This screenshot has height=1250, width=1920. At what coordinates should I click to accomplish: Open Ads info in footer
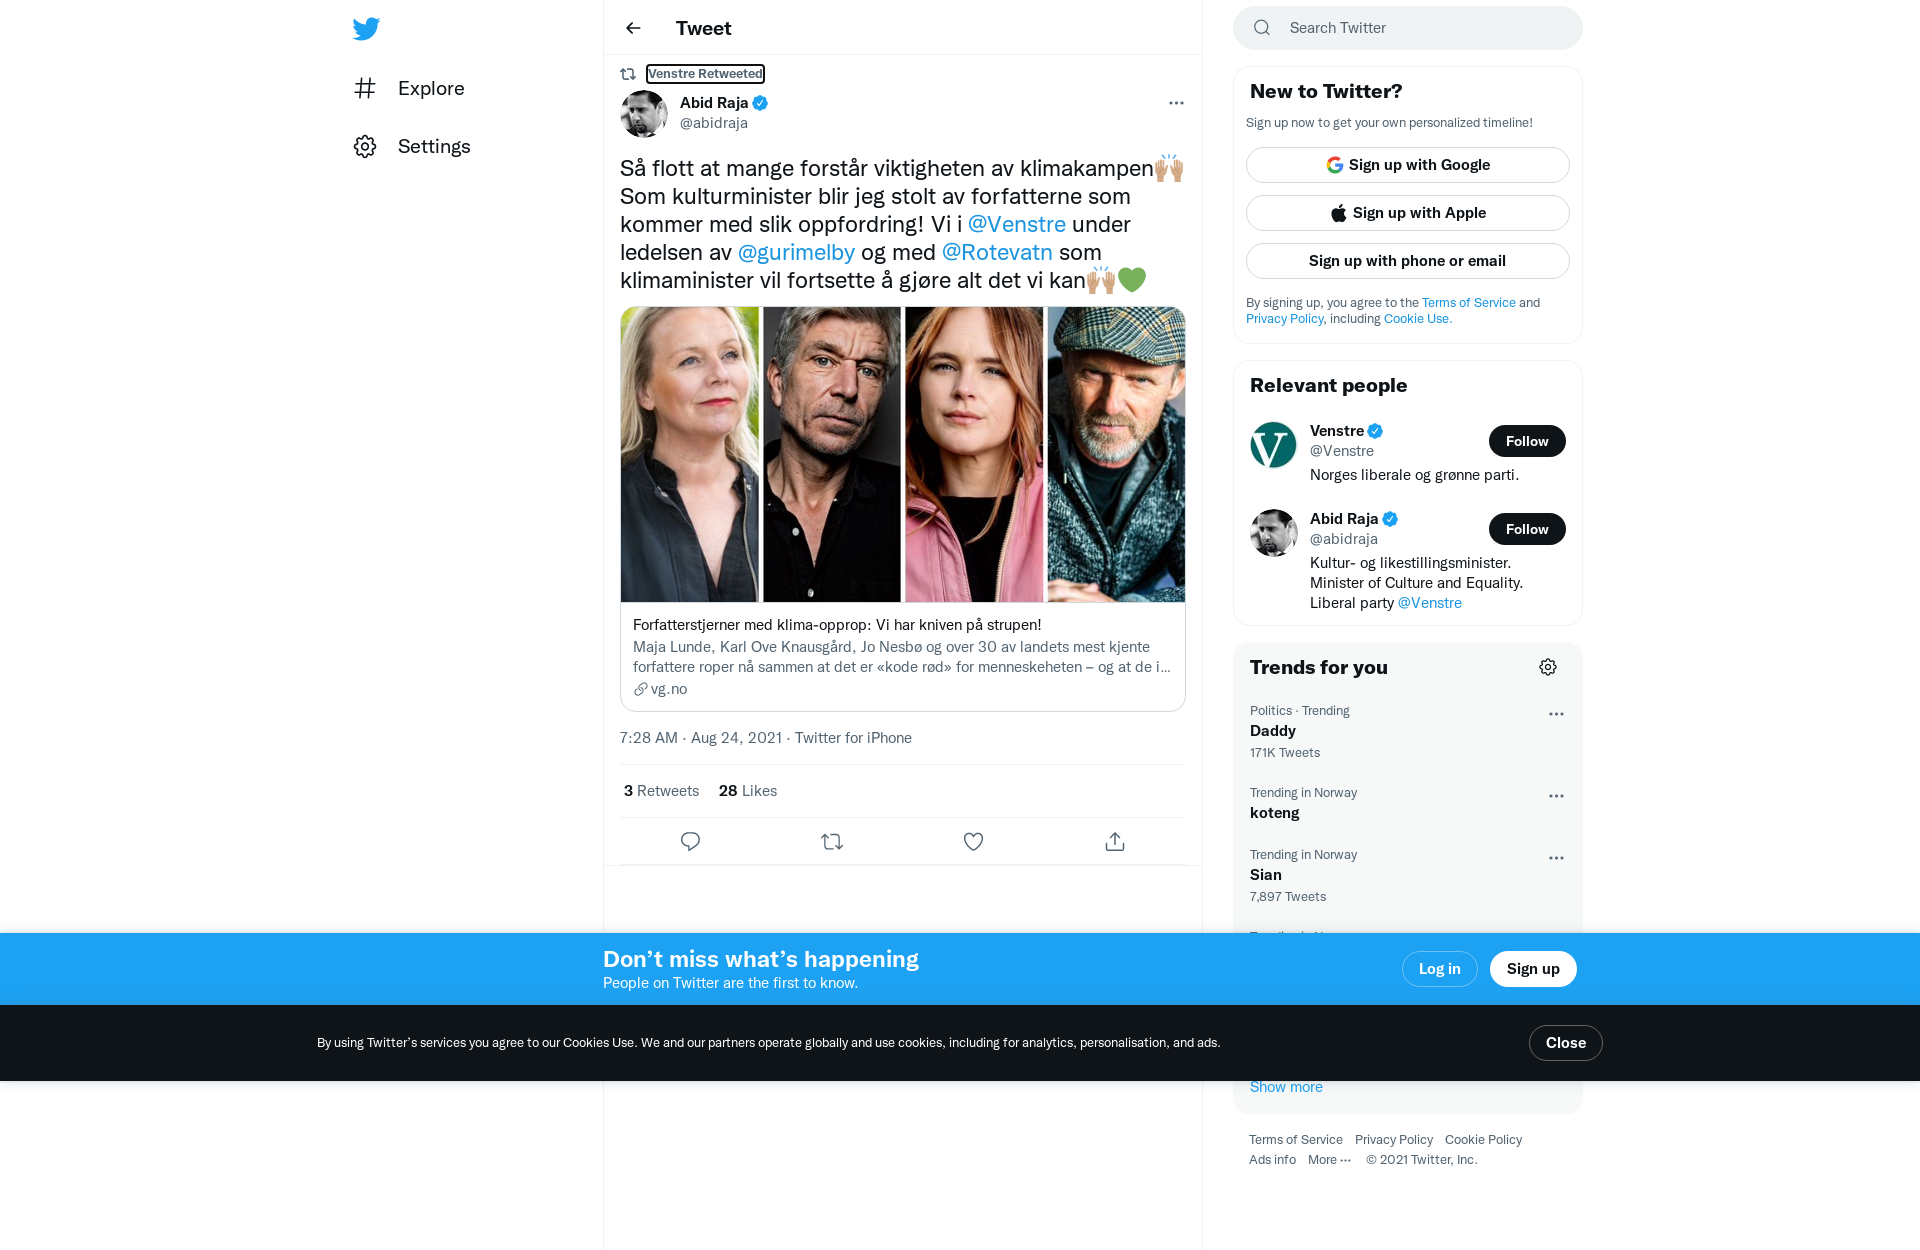pos(1272,1160)
